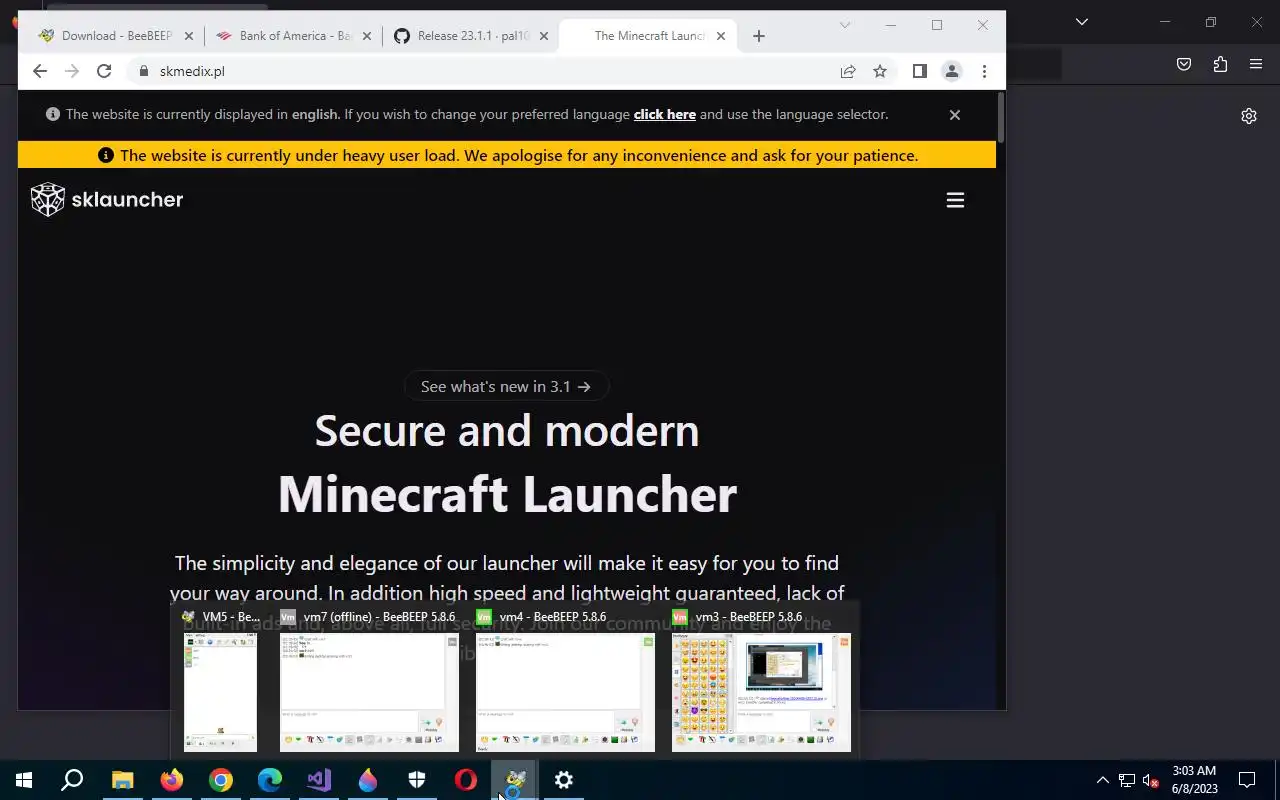Image resolution: width=1280 pixels, height=800 pixels.
Task: Close the Download - BeeBEEP tab
Action: click(x=189, y=36)
